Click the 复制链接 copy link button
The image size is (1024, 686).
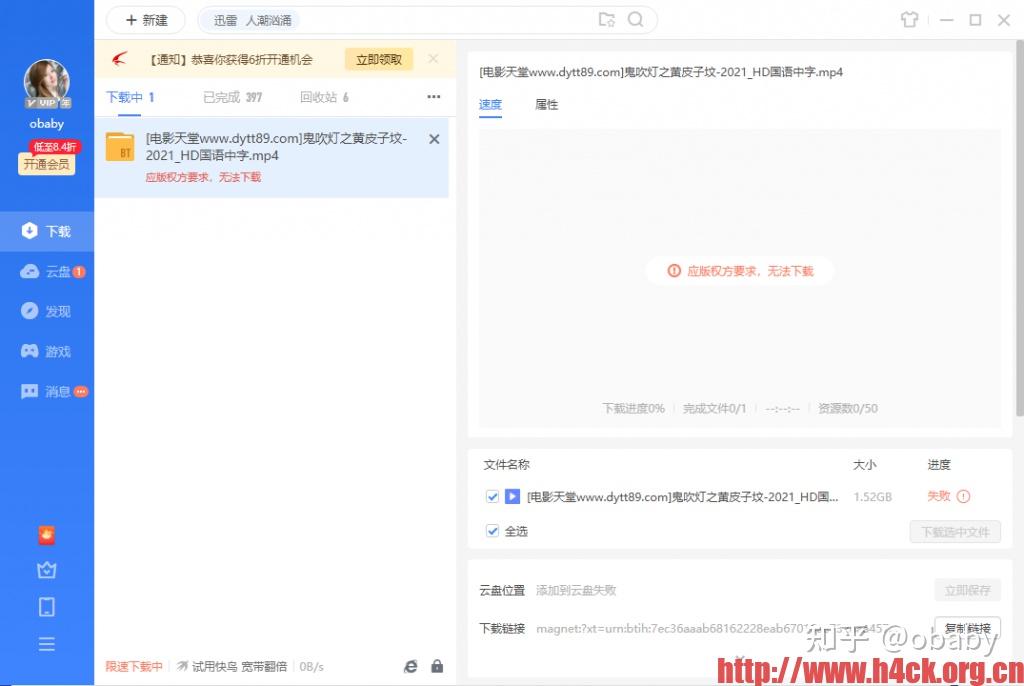[966, 628]
